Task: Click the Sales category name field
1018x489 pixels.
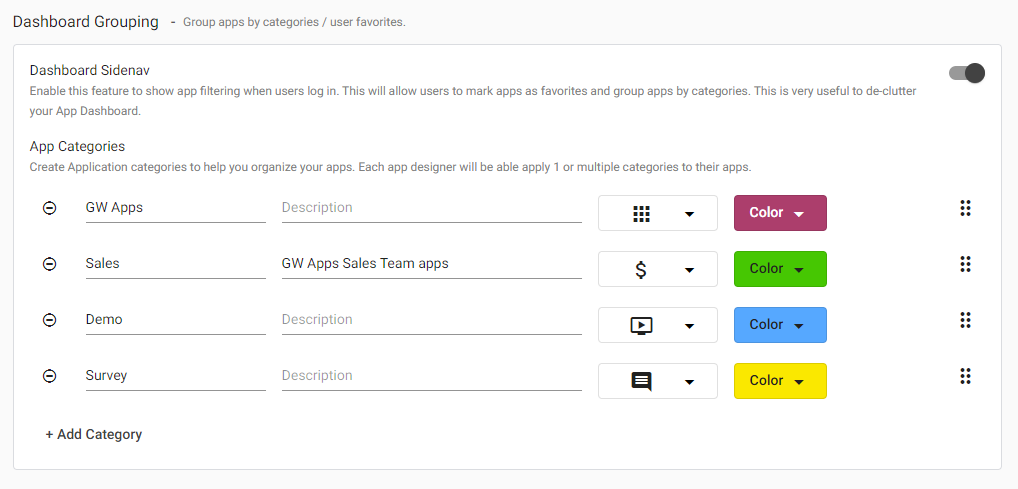Action: coord(175,264)
